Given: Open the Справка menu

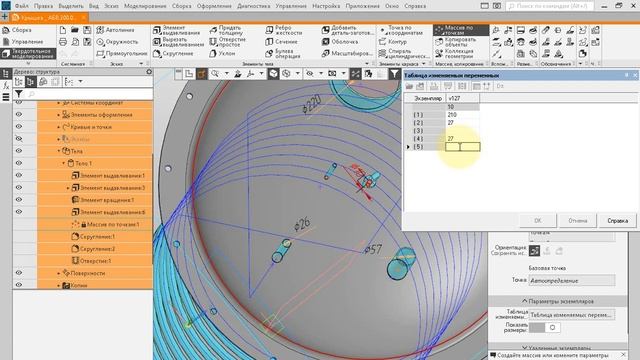Looking at the screenshot, I should (415, 6).
